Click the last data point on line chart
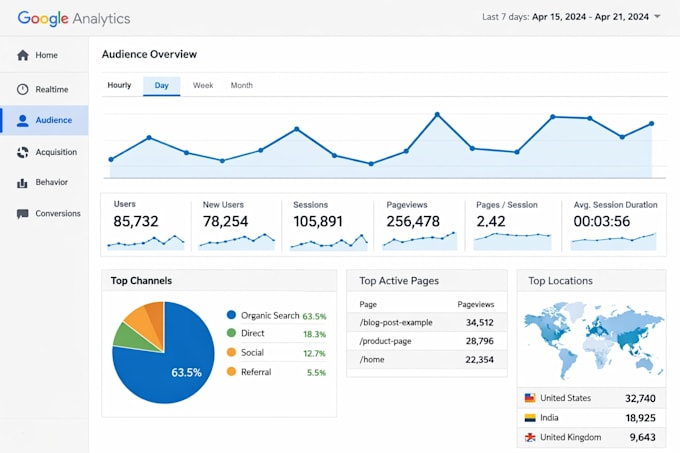The width and height of the screenshot is (680, 453). (x=651, y=124)
